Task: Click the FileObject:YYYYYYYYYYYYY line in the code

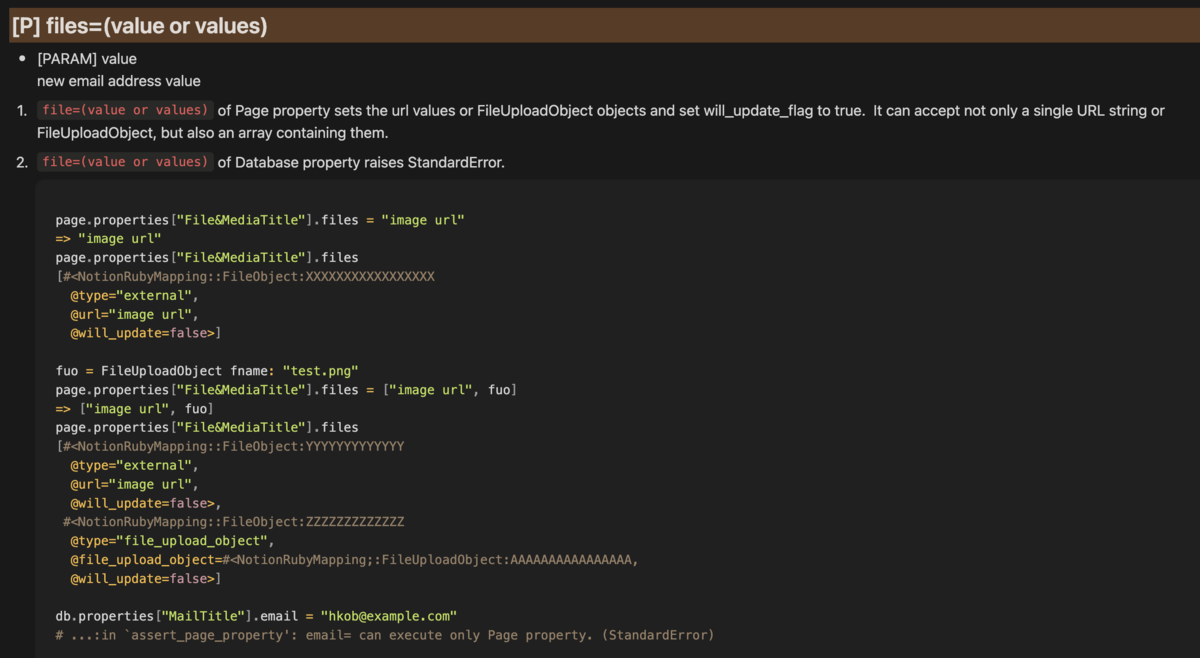Action: (x=231, y=446)
